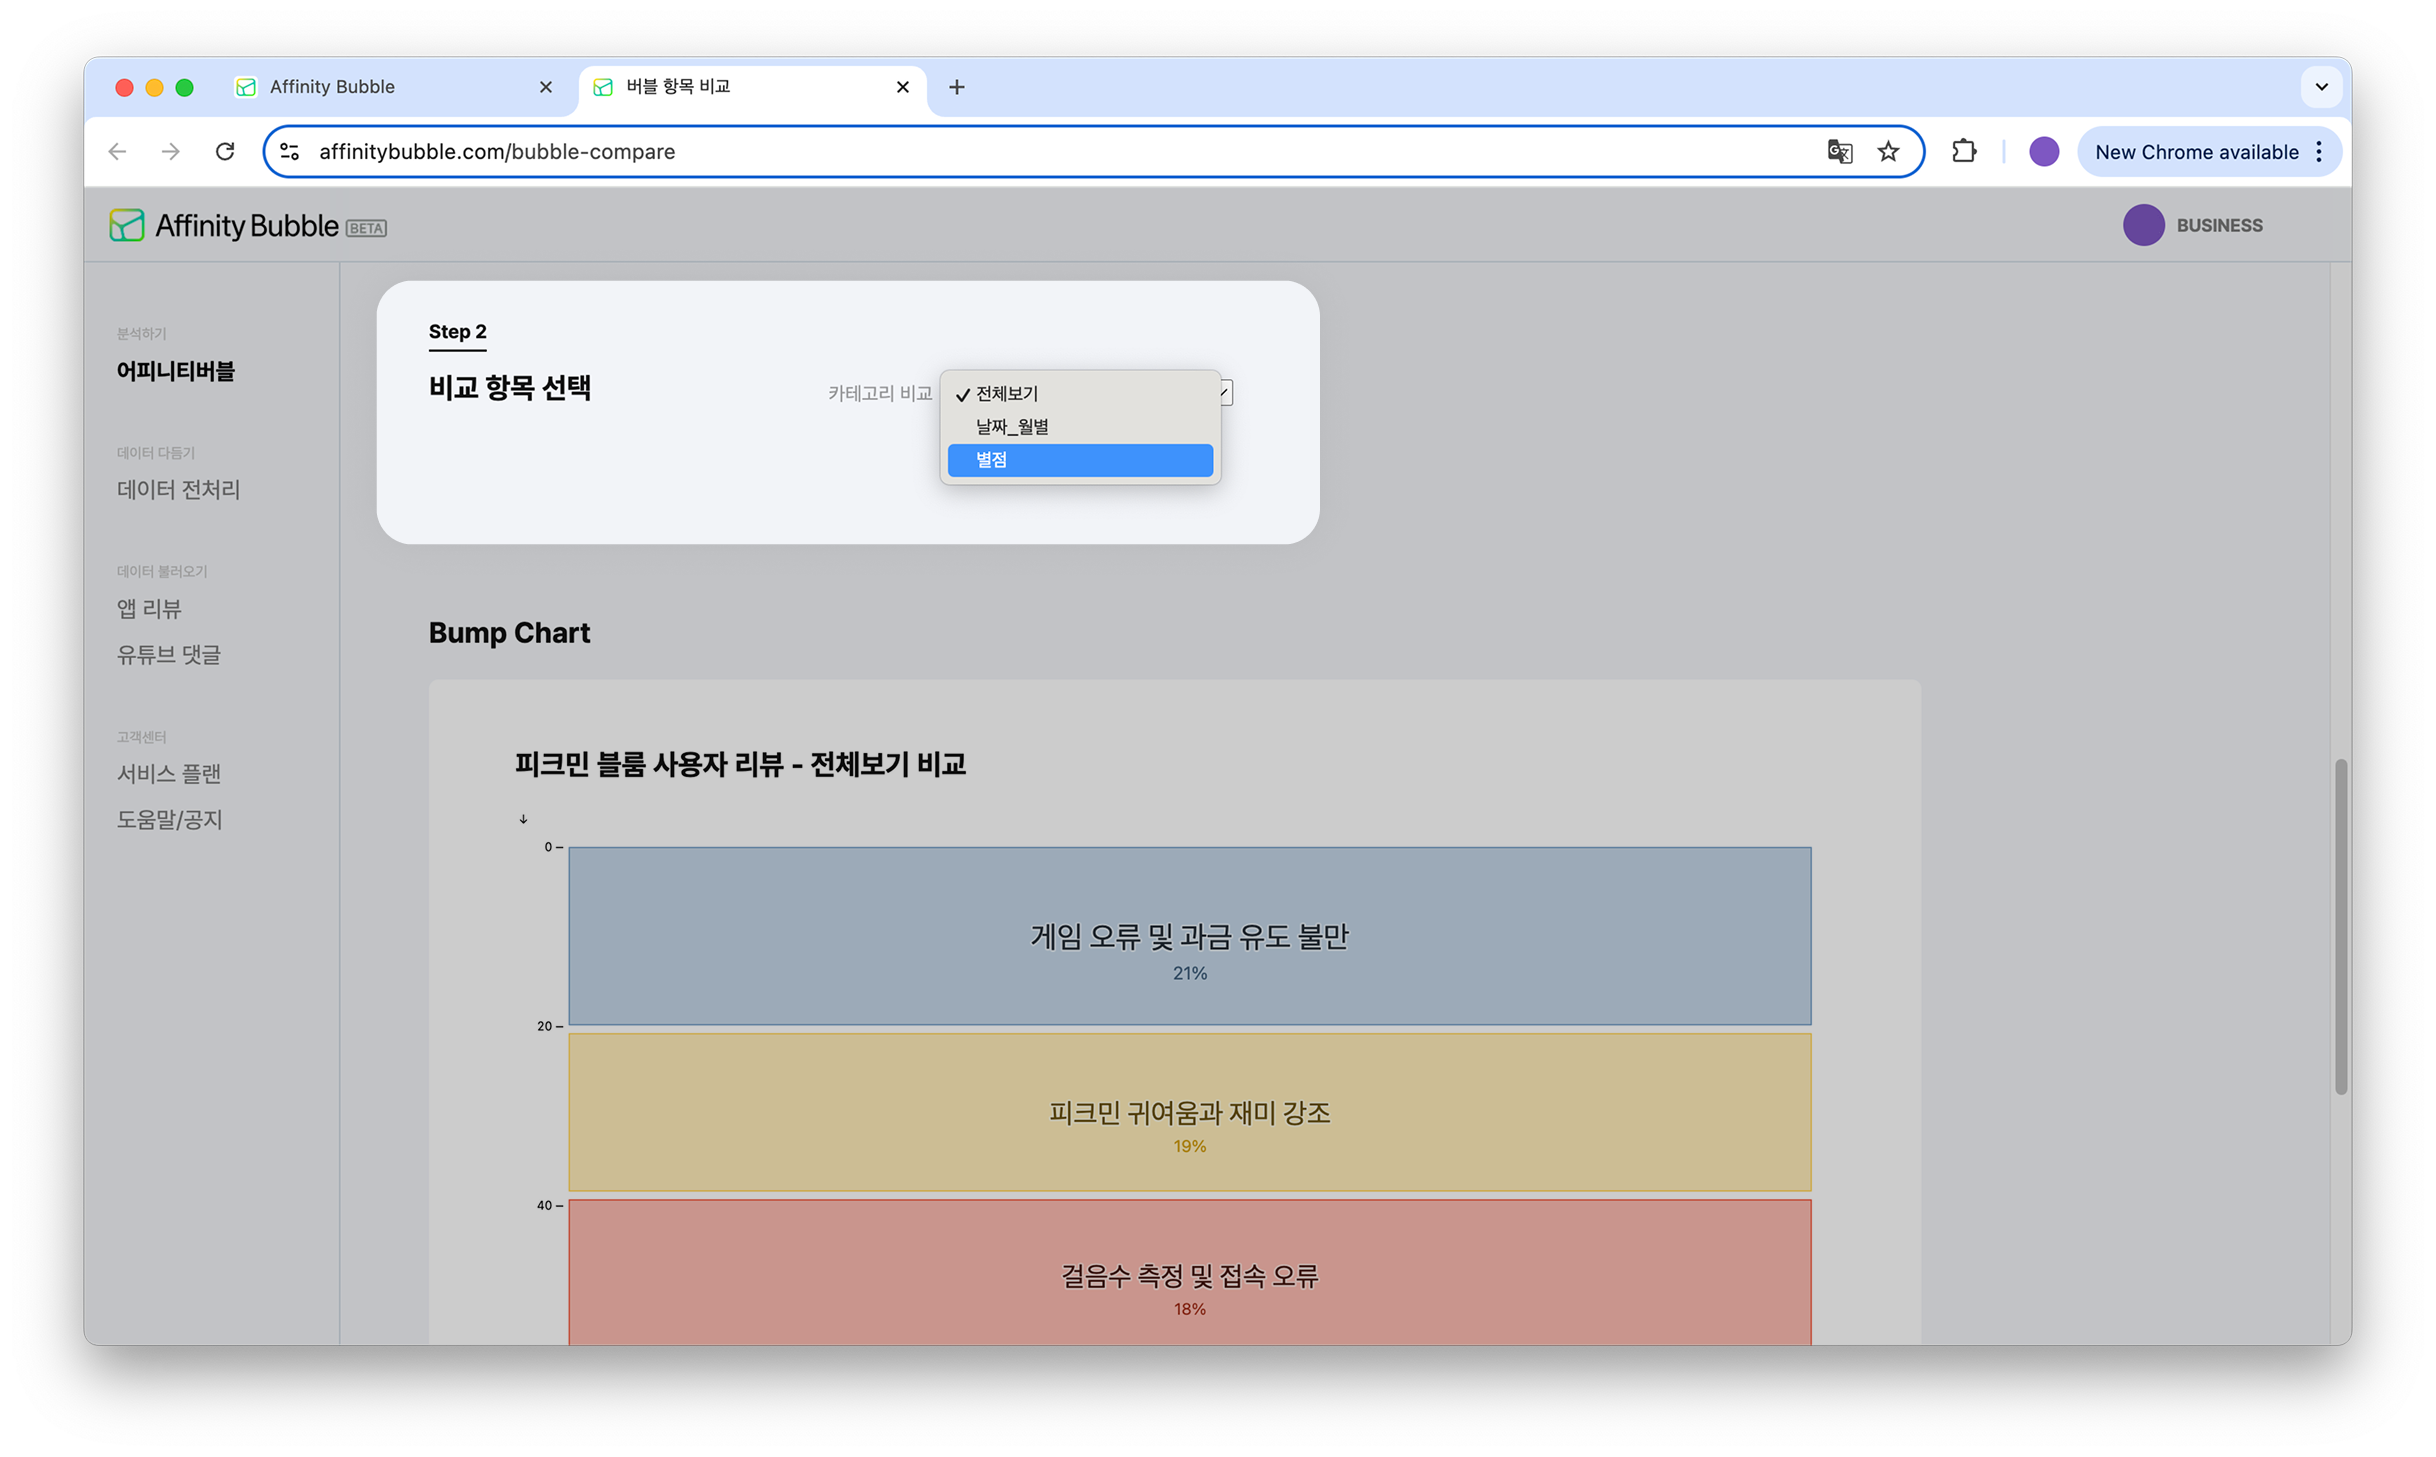This screenshot has height=1457, width=2436.
Task: Switch to the Affinity Bubble tab
Action: [390, 87]
